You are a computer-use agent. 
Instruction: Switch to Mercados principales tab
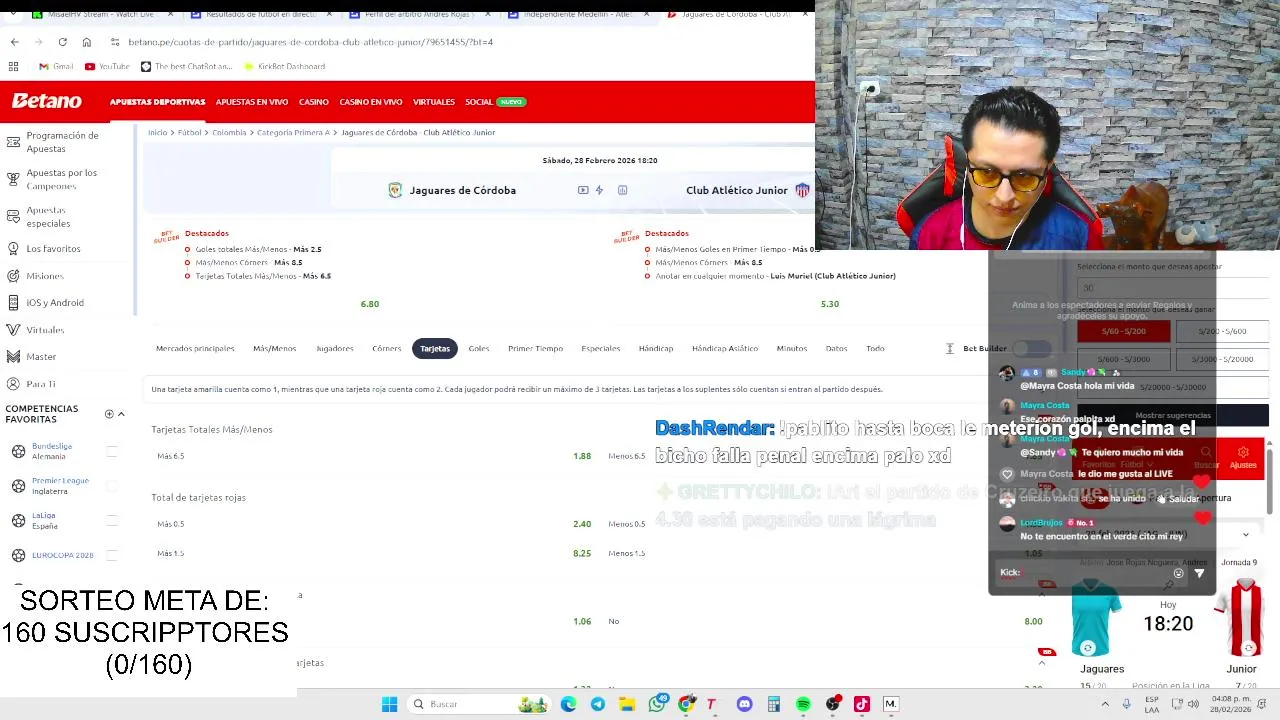coord(195,348)
